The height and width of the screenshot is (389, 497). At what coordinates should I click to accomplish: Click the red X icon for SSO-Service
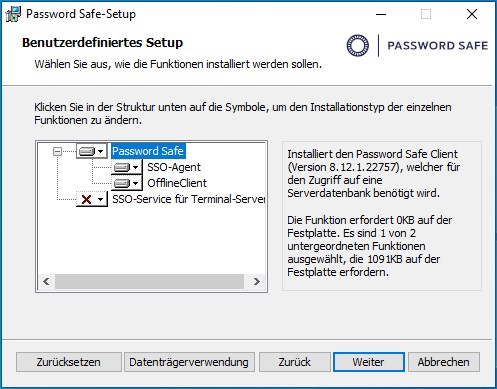click(86, 199)
